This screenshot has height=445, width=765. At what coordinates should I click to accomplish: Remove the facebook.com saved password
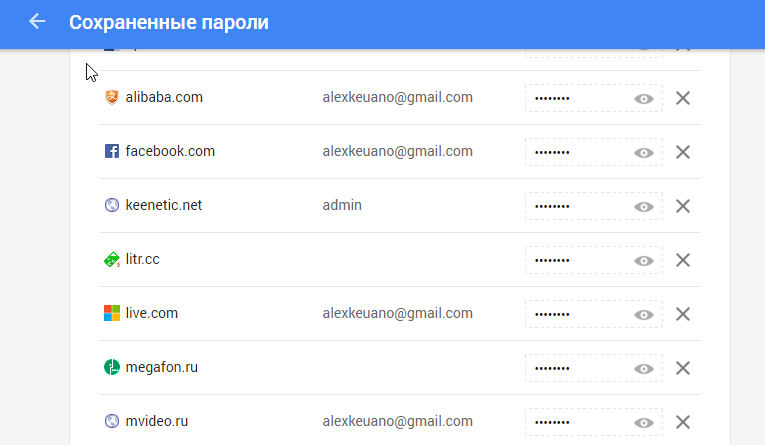(683, 152)
